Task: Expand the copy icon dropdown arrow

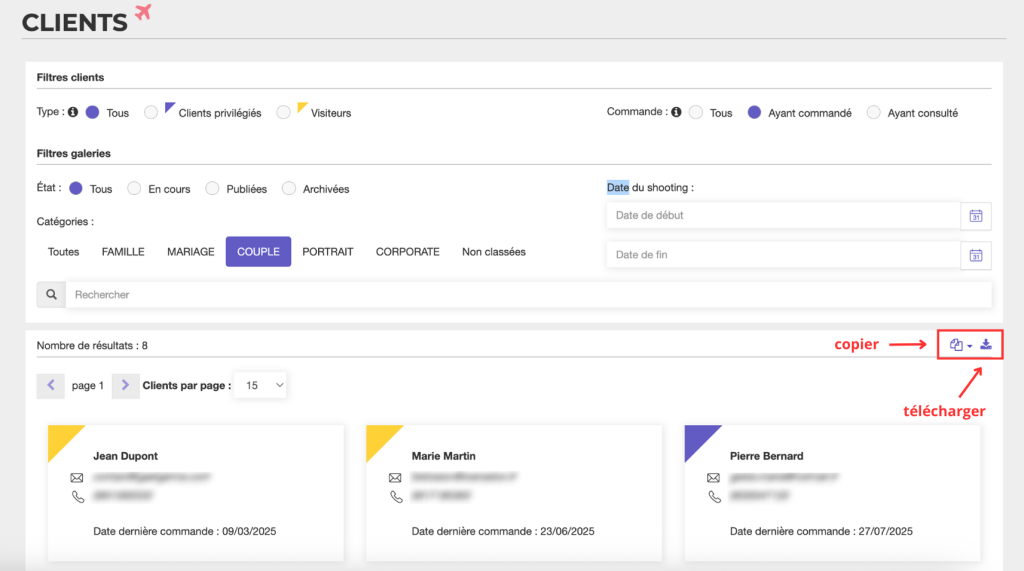Action: [x=970, y=346]
